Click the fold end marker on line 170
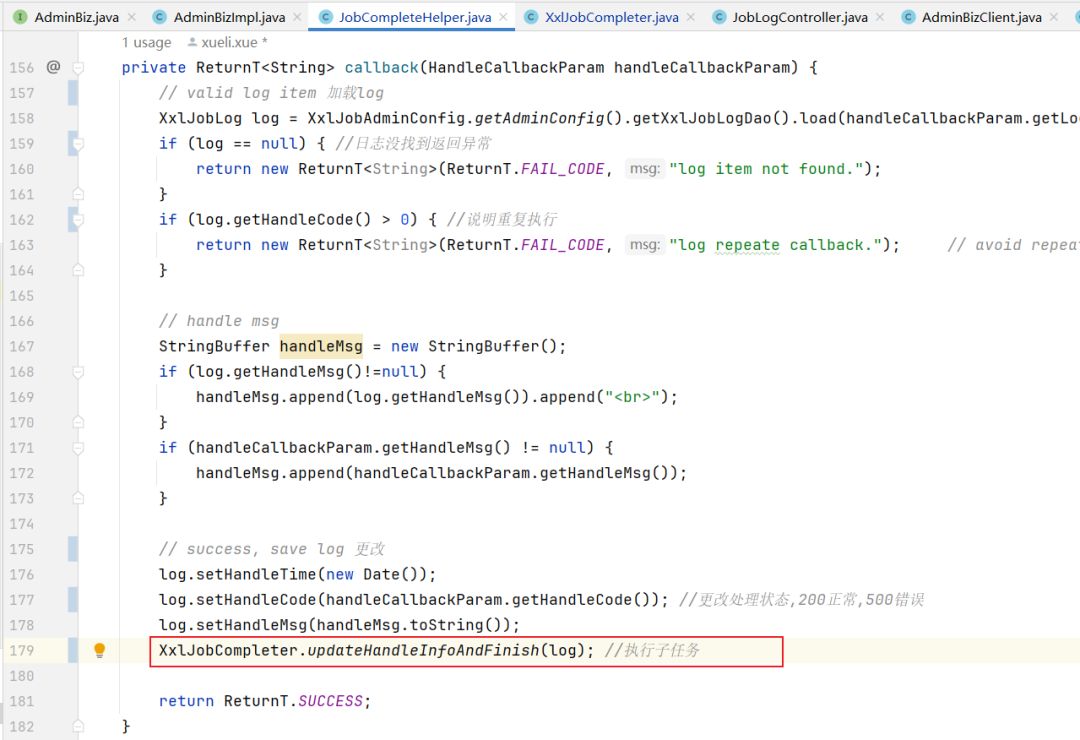The height and width of the screenshot is (740, 1080). coord(79,422)
